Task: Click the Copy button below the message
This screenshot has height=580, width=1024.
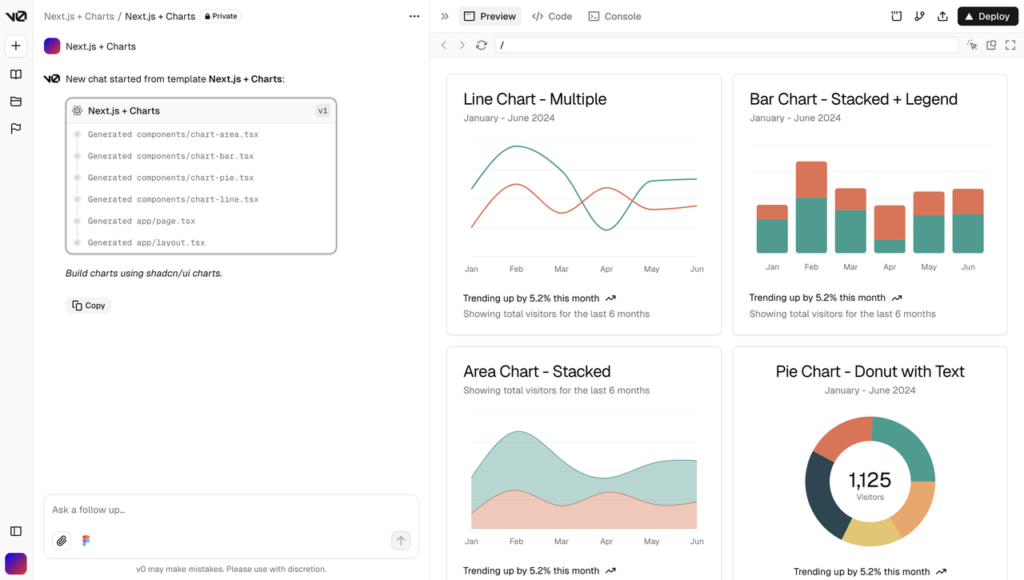Action: coord(88,305)
